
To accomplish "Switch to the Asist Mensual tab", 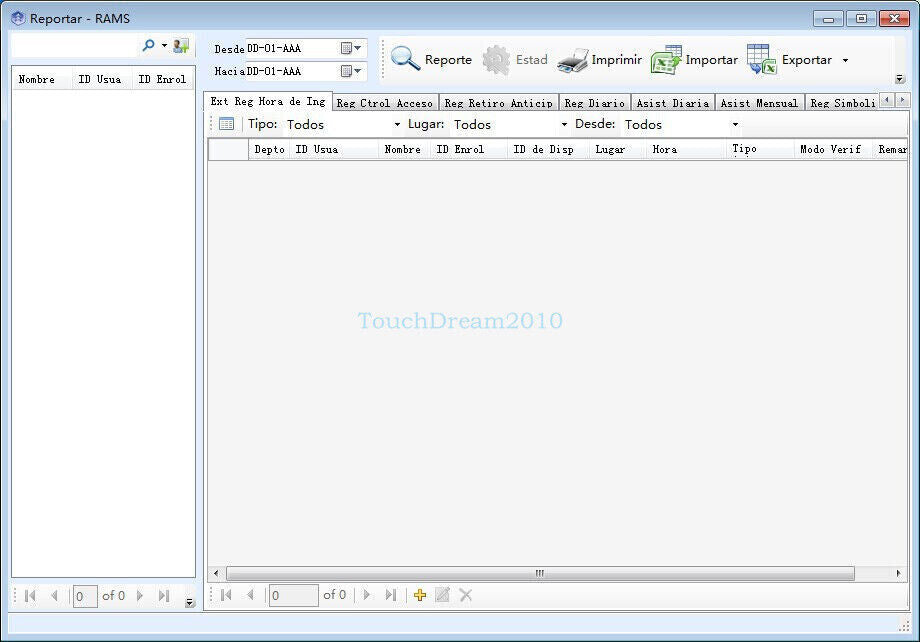I will 759,103.
